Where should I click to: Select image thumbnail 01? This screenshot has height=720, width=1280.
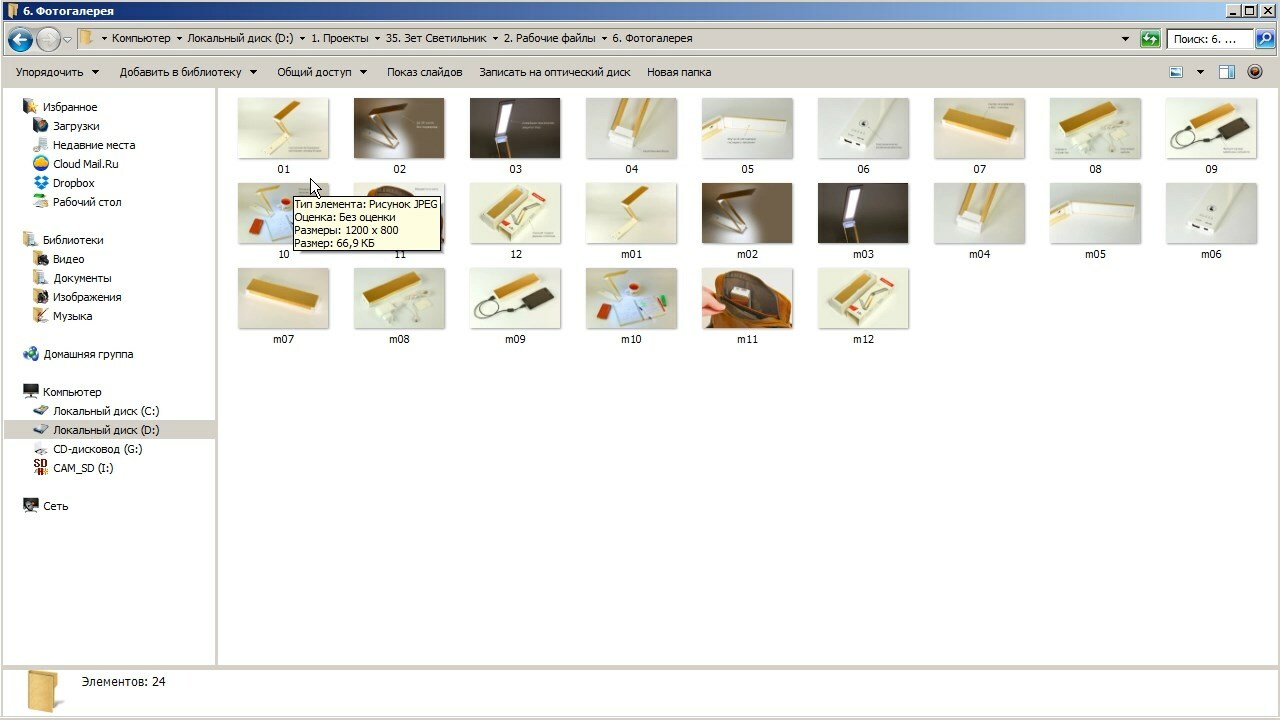click(x=283, y=128)
